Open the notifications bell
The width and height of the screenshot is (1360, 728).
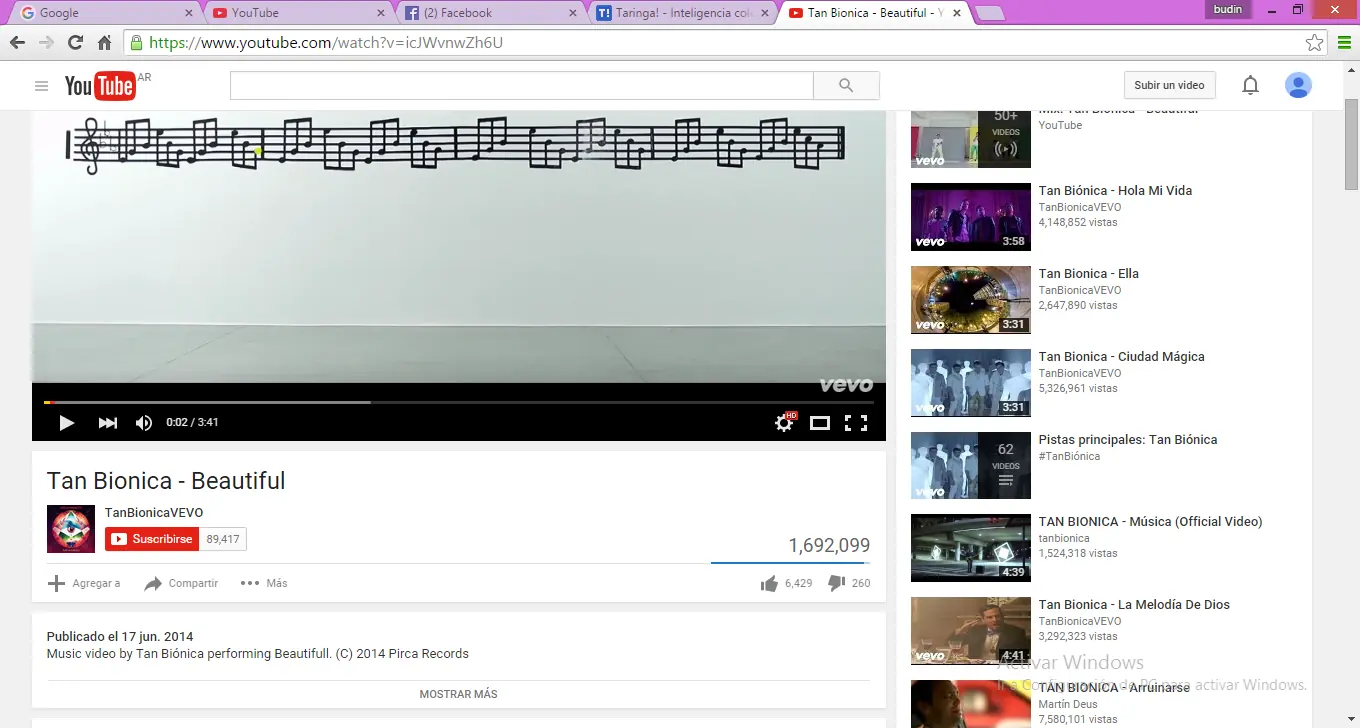pyautogui.click(x=1250, y=86)
